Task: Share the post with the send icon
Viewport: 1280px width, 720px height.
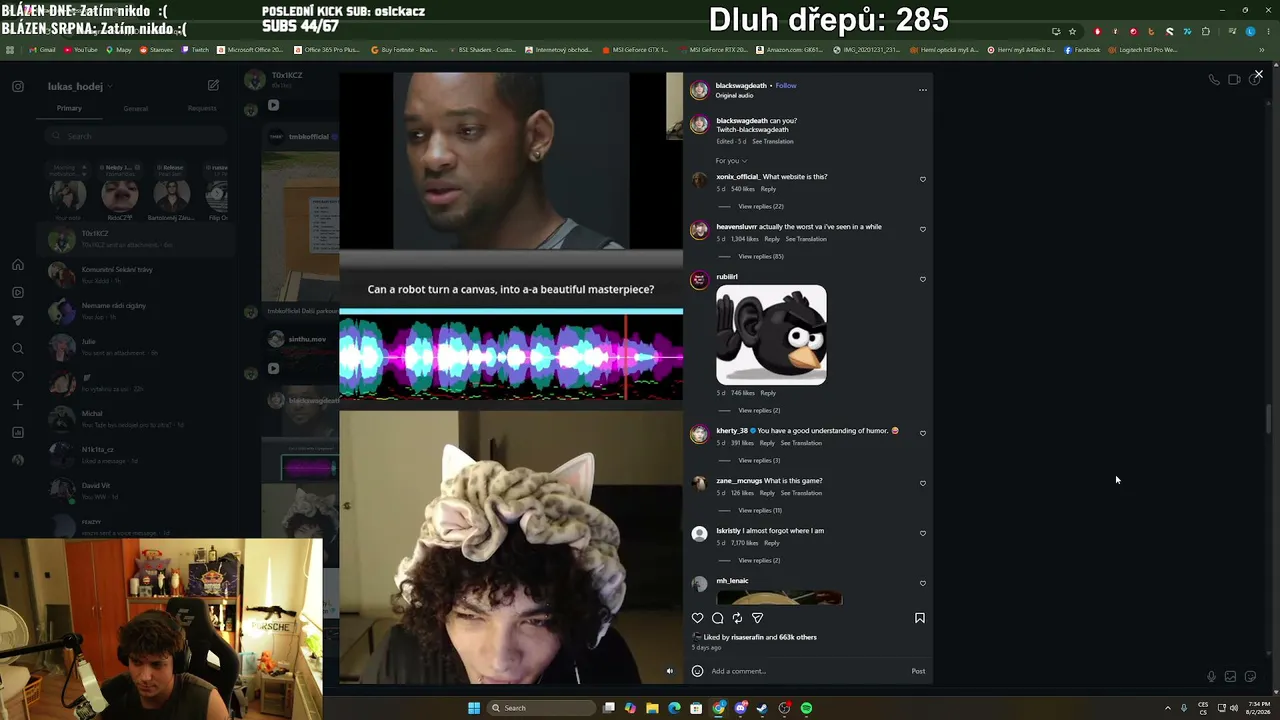Action: [x=757, y=618]
